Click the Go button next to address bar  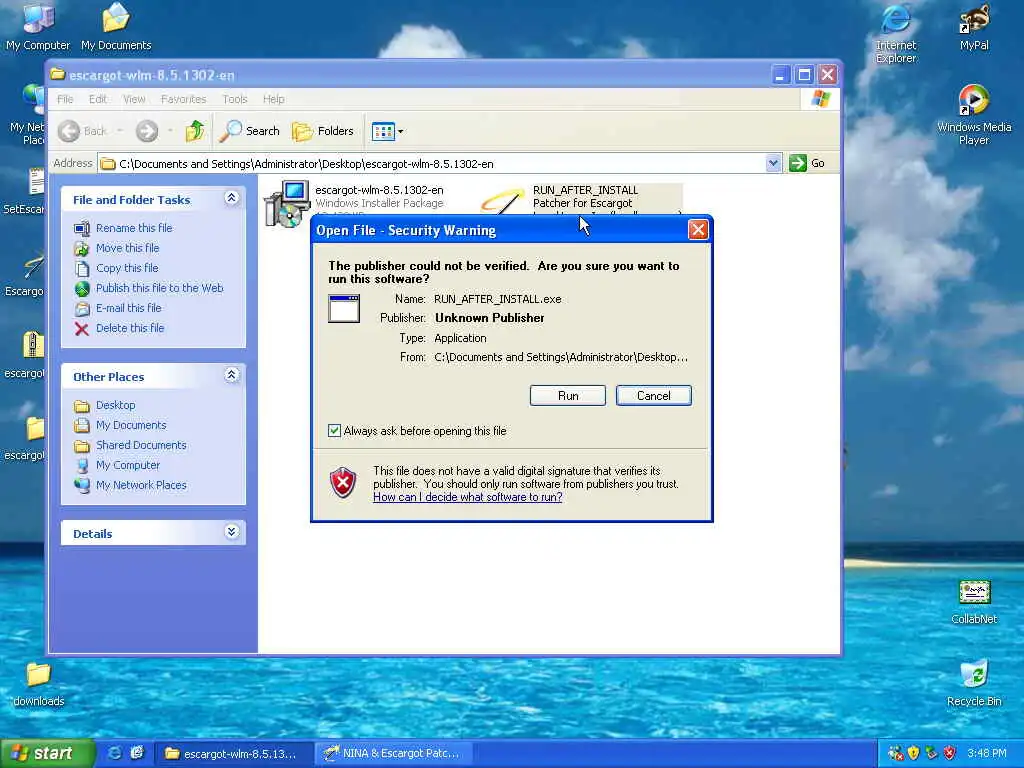coord(807,163)
